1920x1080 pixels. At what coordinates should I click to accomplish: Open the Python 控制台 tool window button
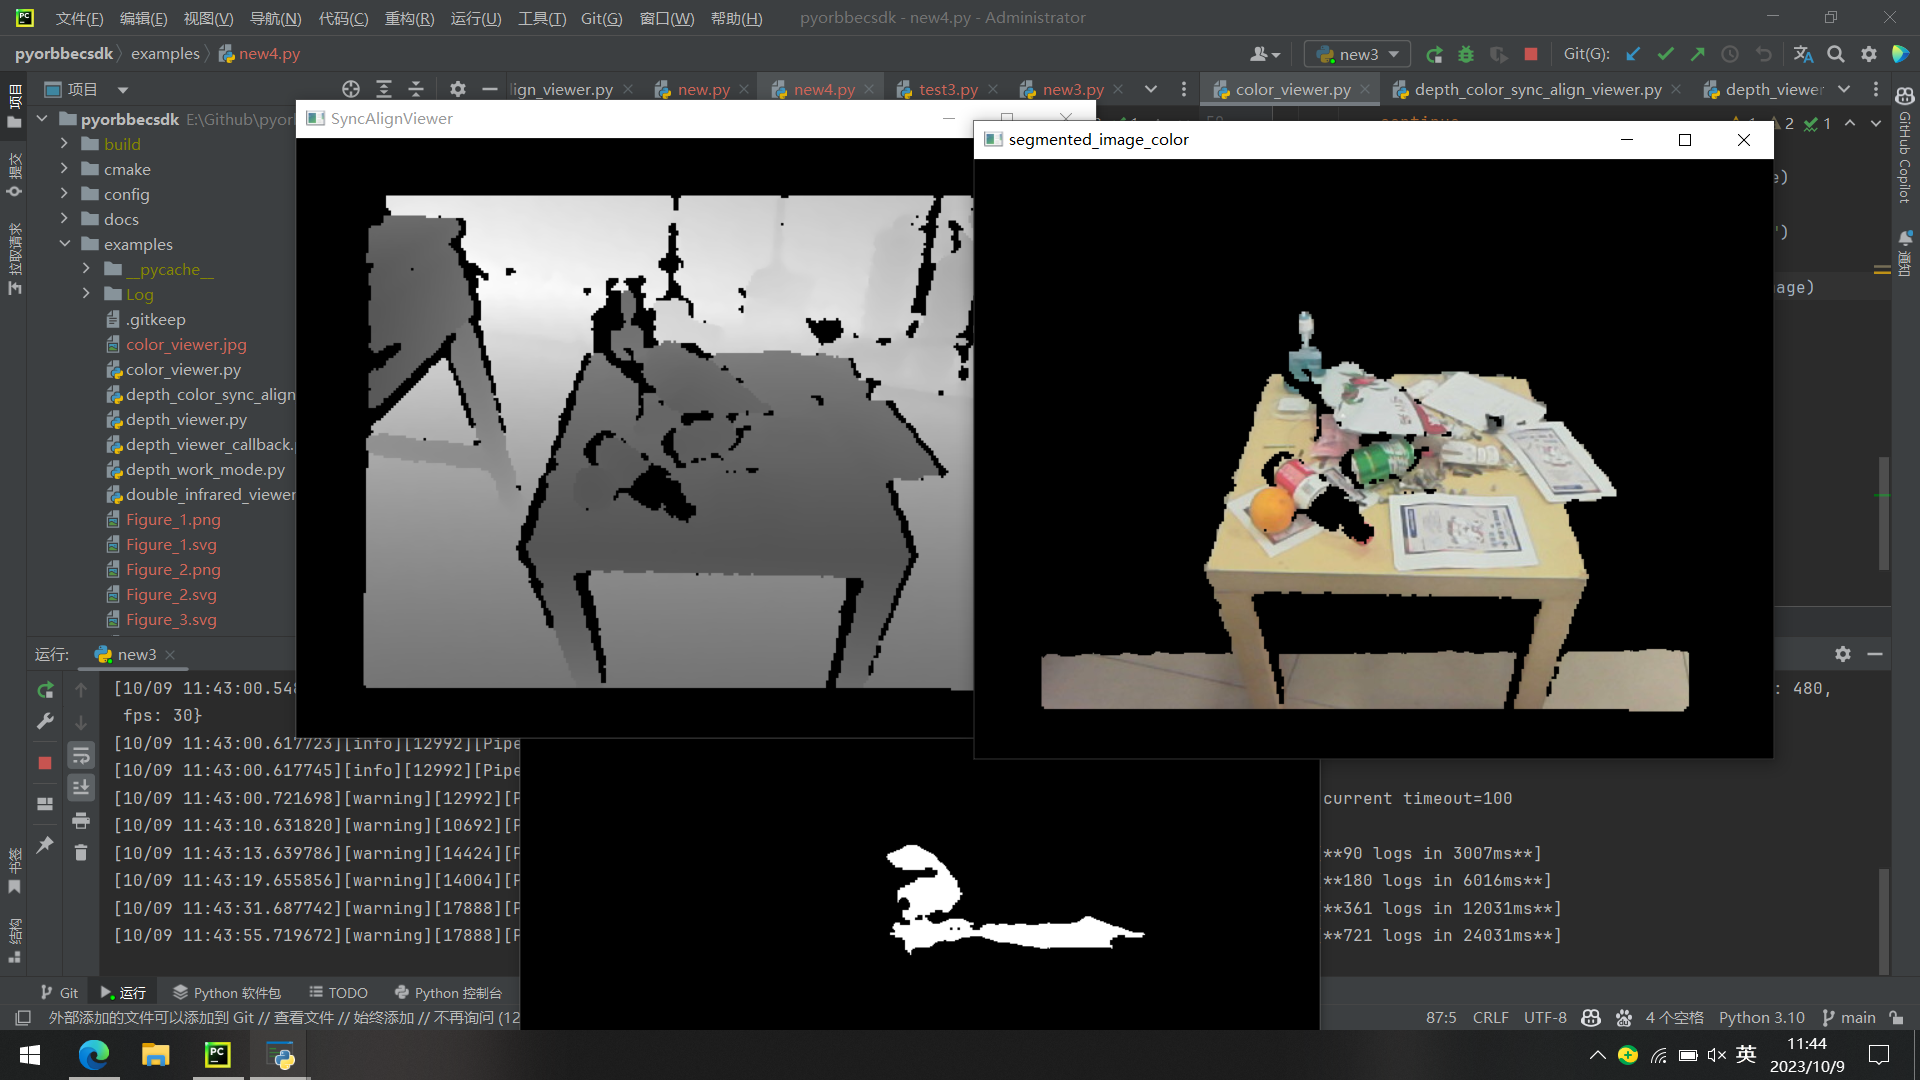(x=448, y=992)
